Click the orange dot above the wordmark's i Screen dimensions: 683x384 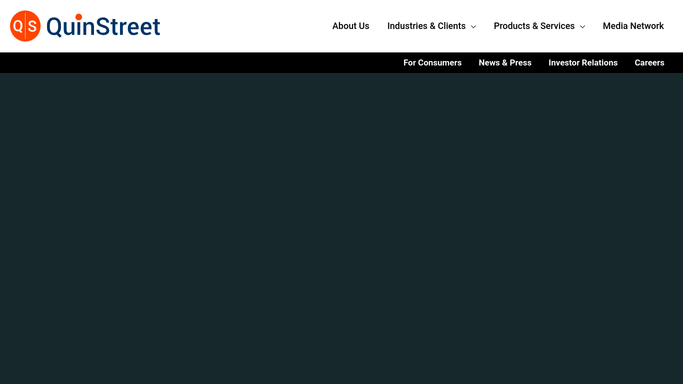click(79, 17)
